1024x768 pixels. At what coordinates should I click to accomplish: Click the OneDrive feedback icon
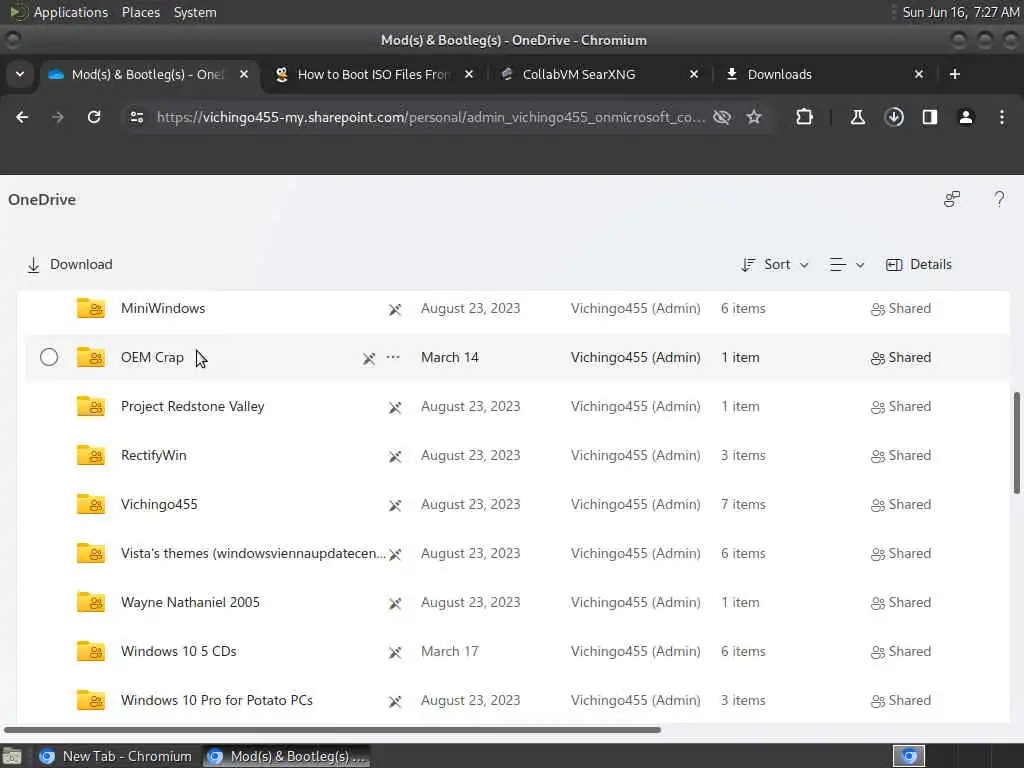click(952, 199)
